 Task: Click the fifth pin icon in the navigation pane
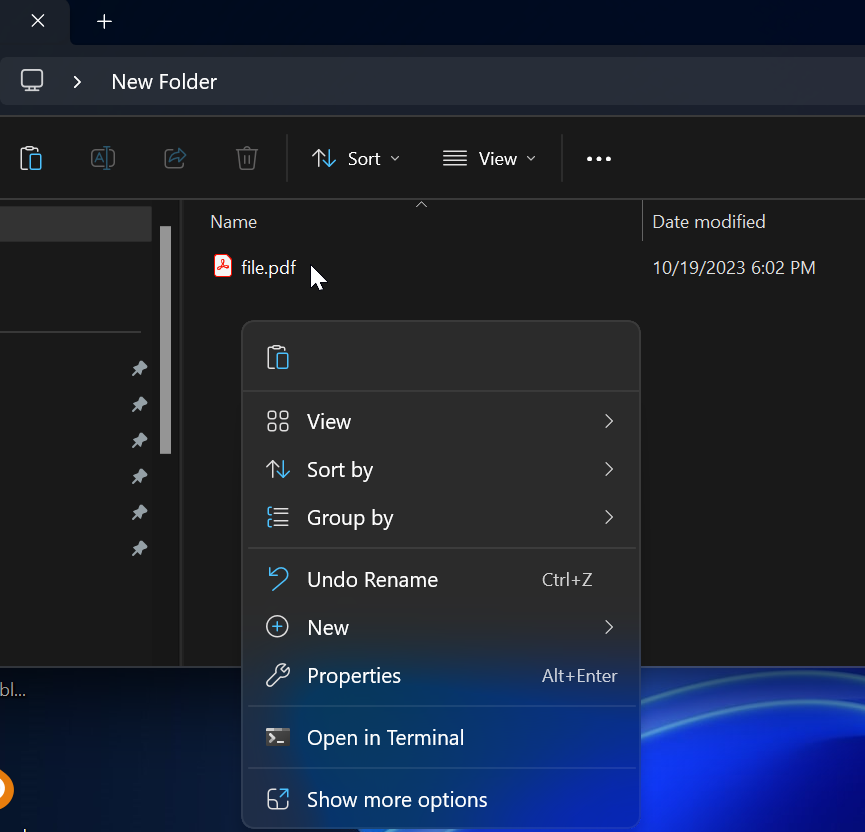click(x=140, y=513)
